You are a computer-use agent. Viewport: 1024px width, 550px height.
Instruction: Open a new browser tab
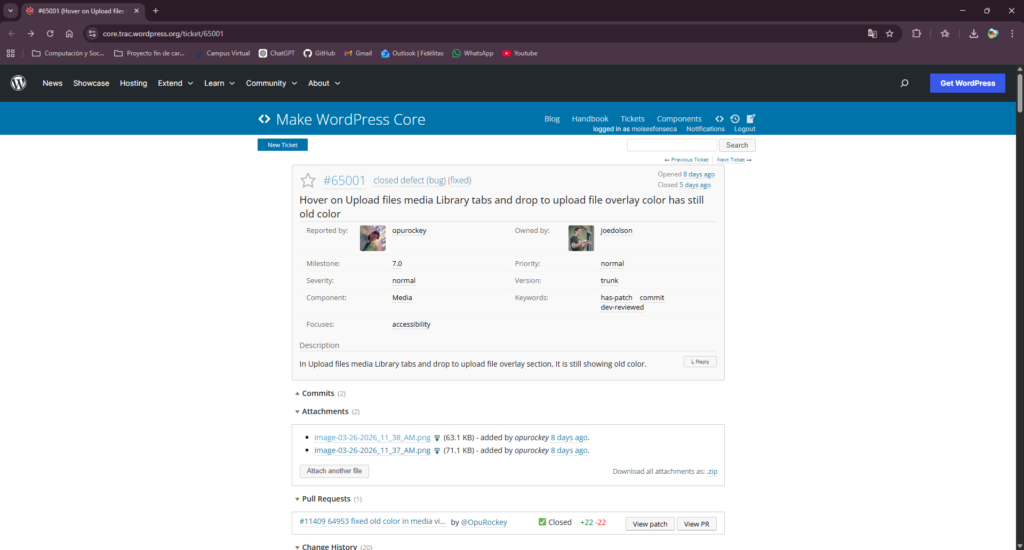point(155,10)
